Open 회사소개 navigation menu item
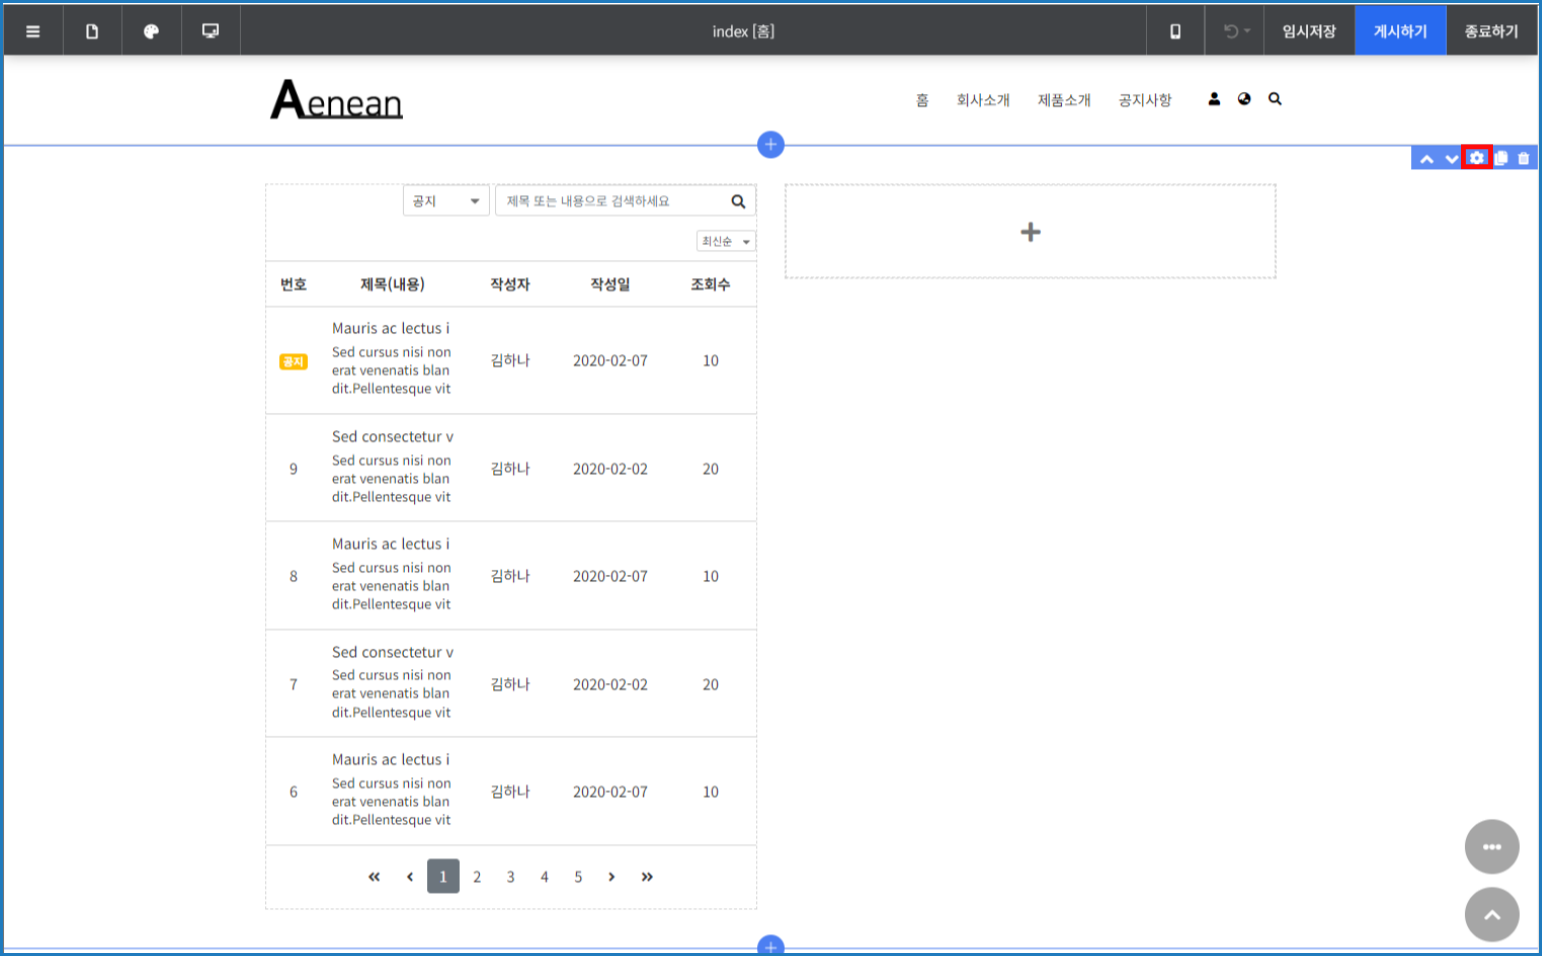Image resolution: width=1542 pixels, height=956 pixels. [982, 100]
